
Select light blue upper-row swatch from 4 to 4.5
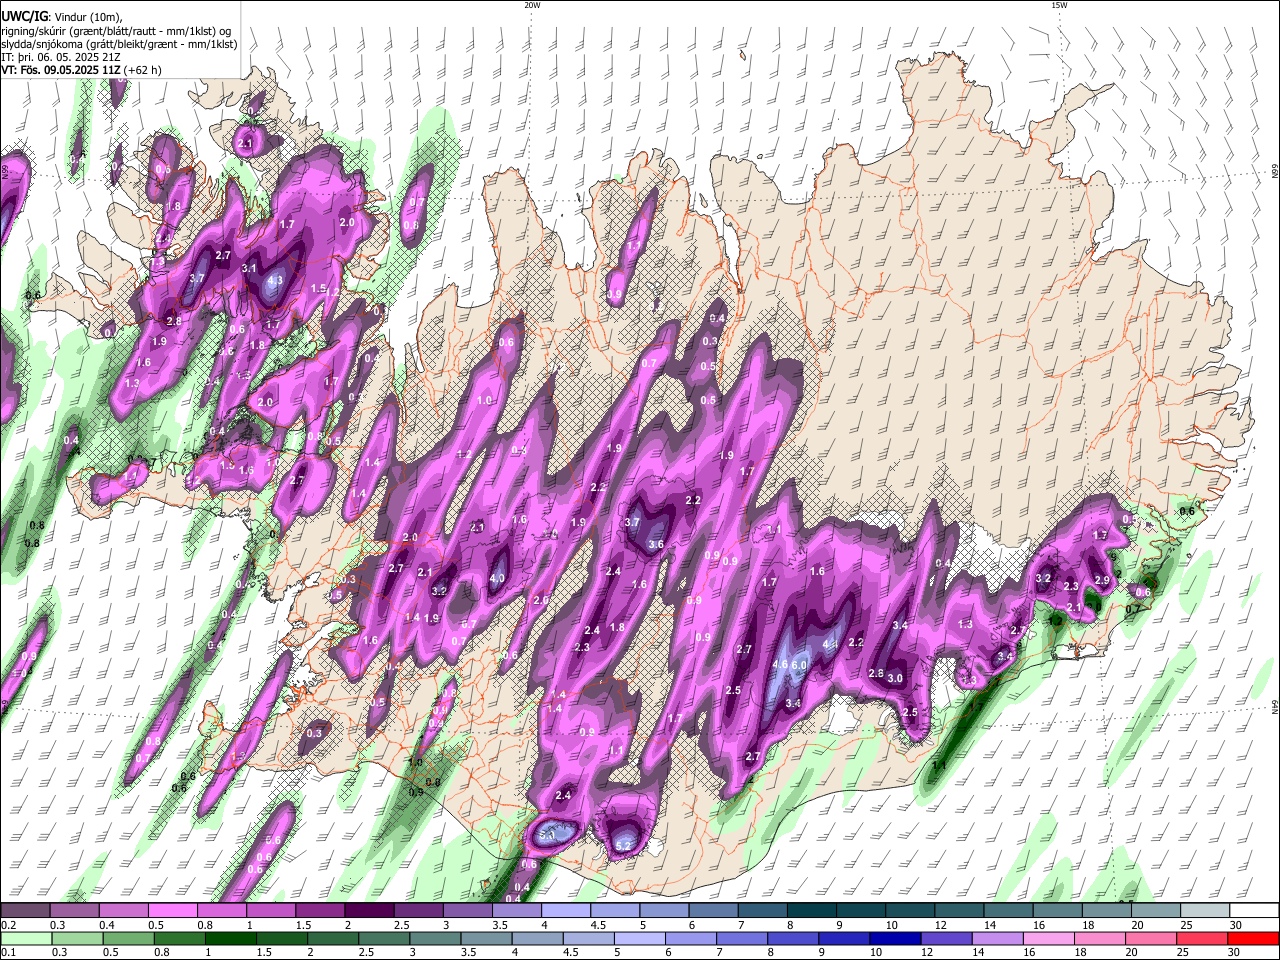tap(566, 911)
